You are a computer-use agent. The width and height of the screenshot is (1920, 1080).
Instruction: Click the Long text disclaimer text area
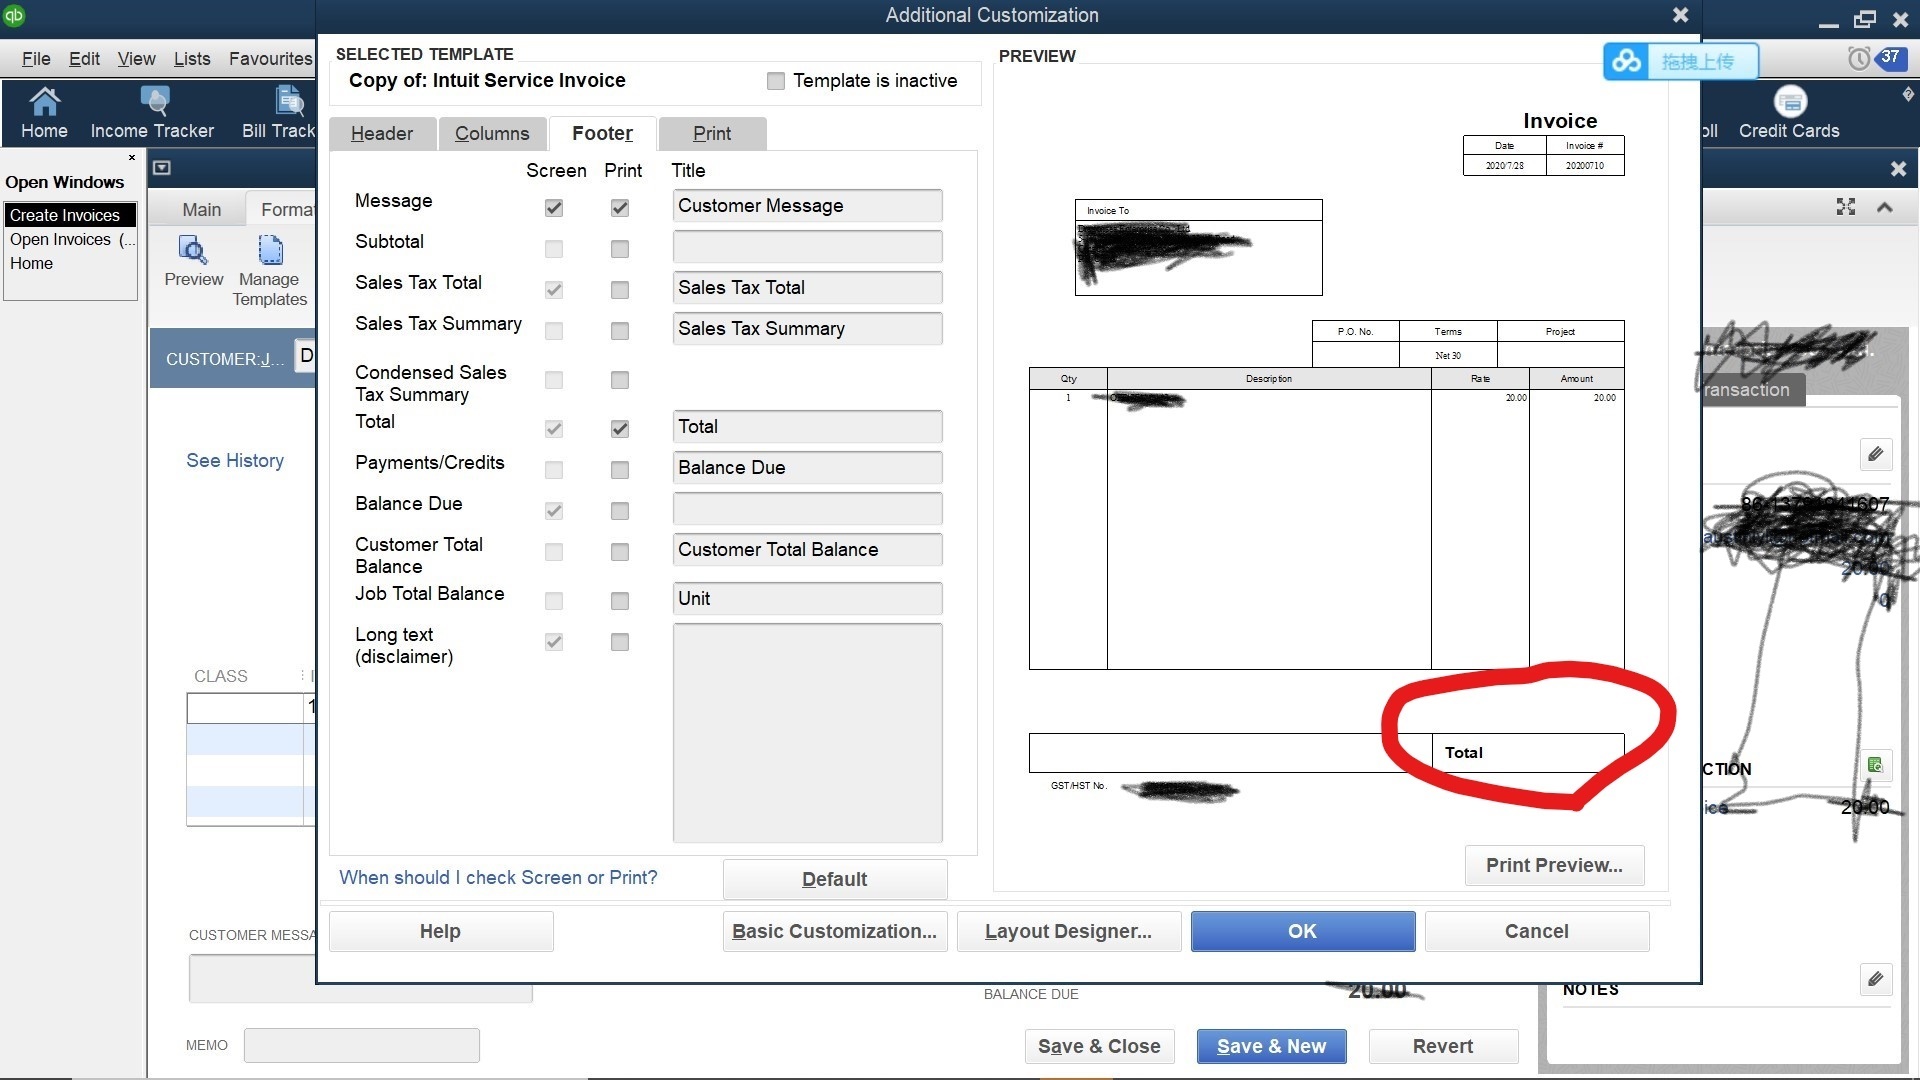tap(807, 732)
